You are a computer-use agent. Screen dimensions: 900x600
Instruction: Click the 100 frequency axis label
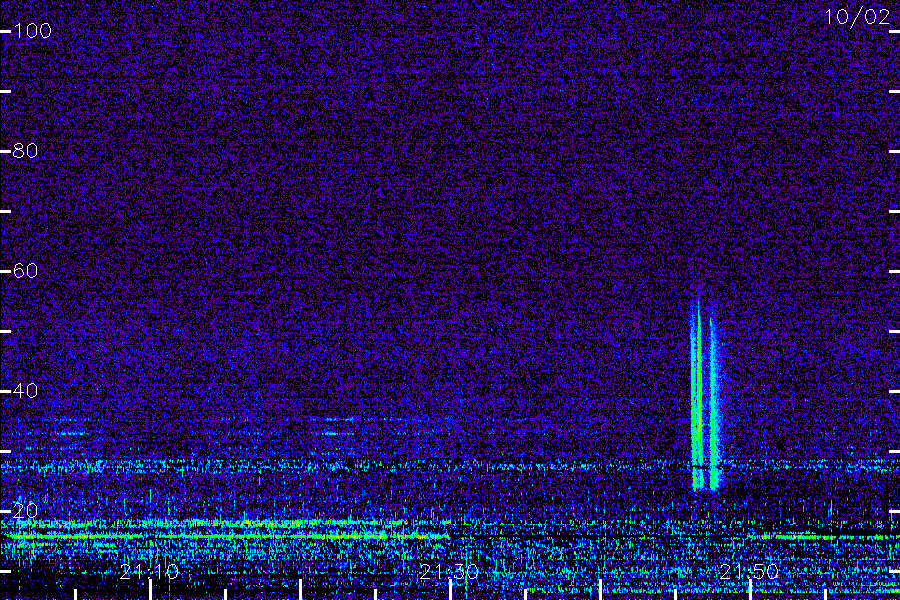point(32,30)
